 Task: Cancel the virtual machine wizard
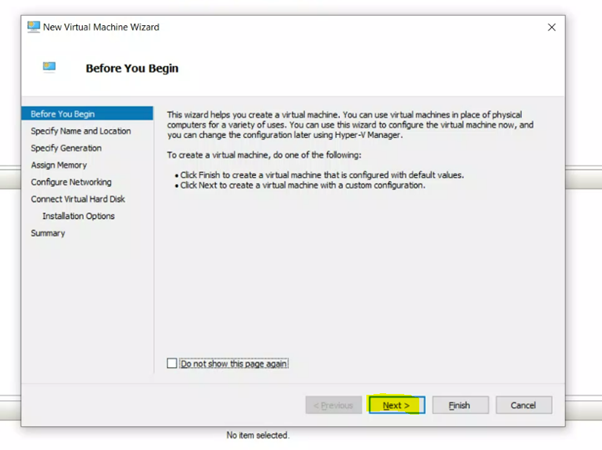523,405
